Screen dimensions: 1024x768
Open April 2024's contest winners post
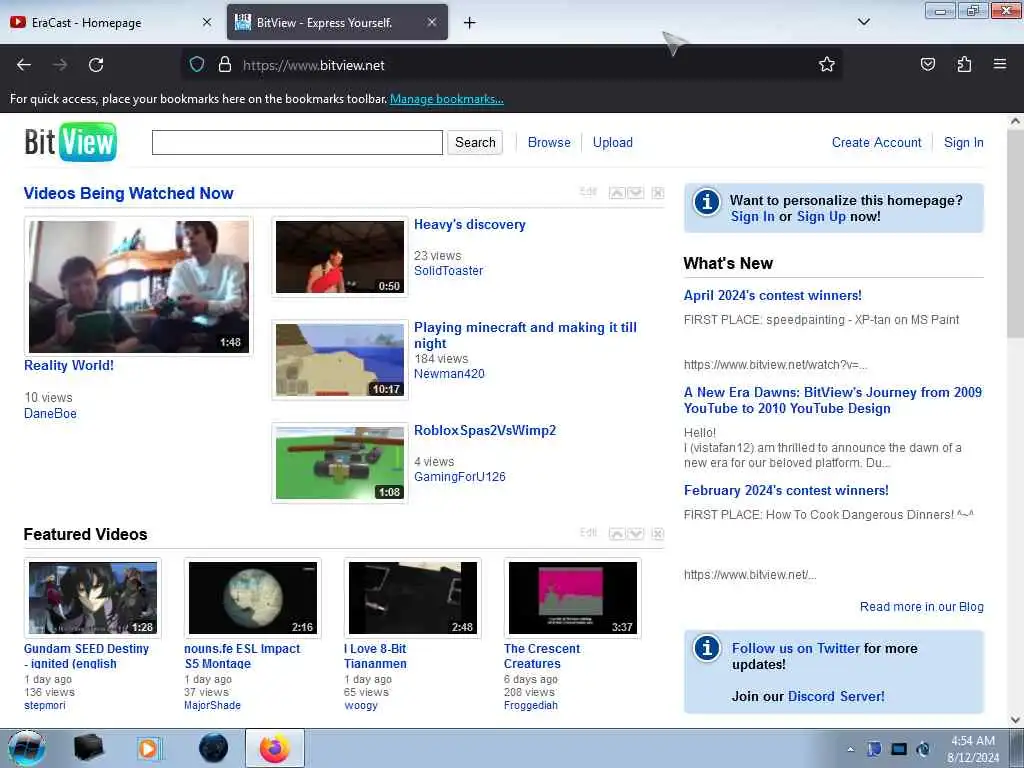pos(773,296)
